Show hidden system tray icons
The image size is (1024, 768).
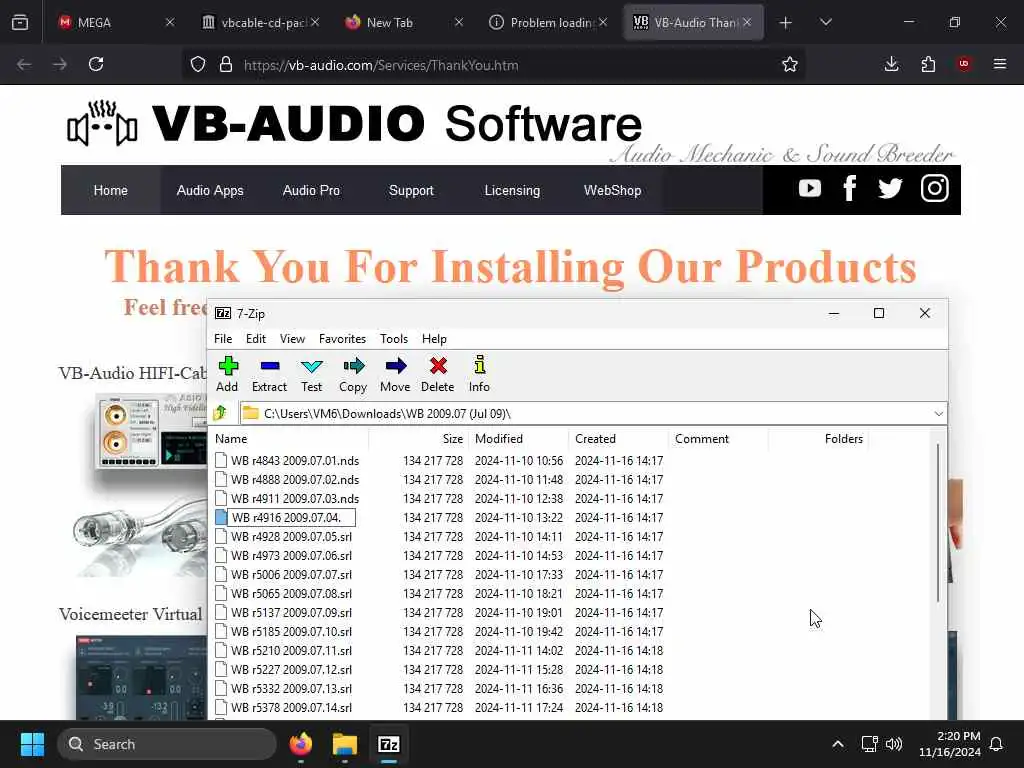838,744
